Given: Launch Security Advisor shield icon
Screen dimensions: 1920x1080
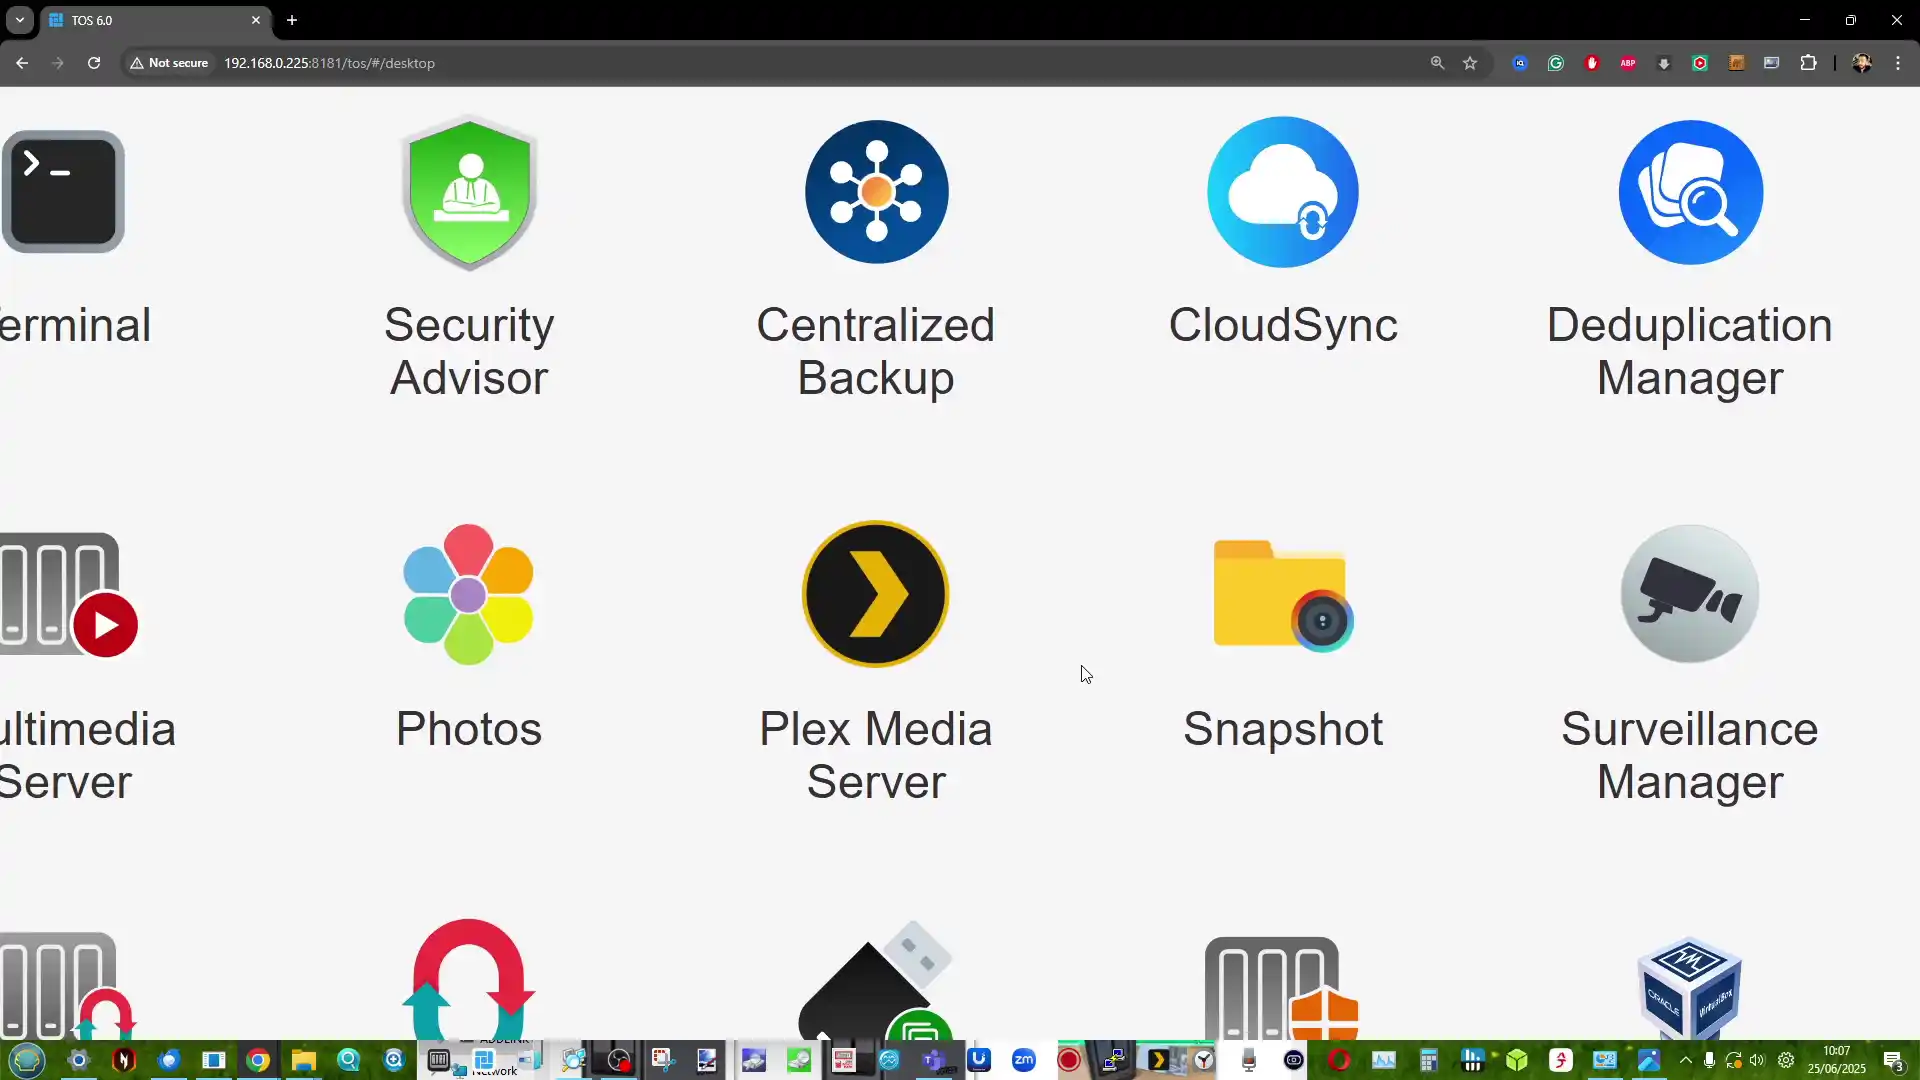Looking at the screenshot, I should tap(469, 192).
